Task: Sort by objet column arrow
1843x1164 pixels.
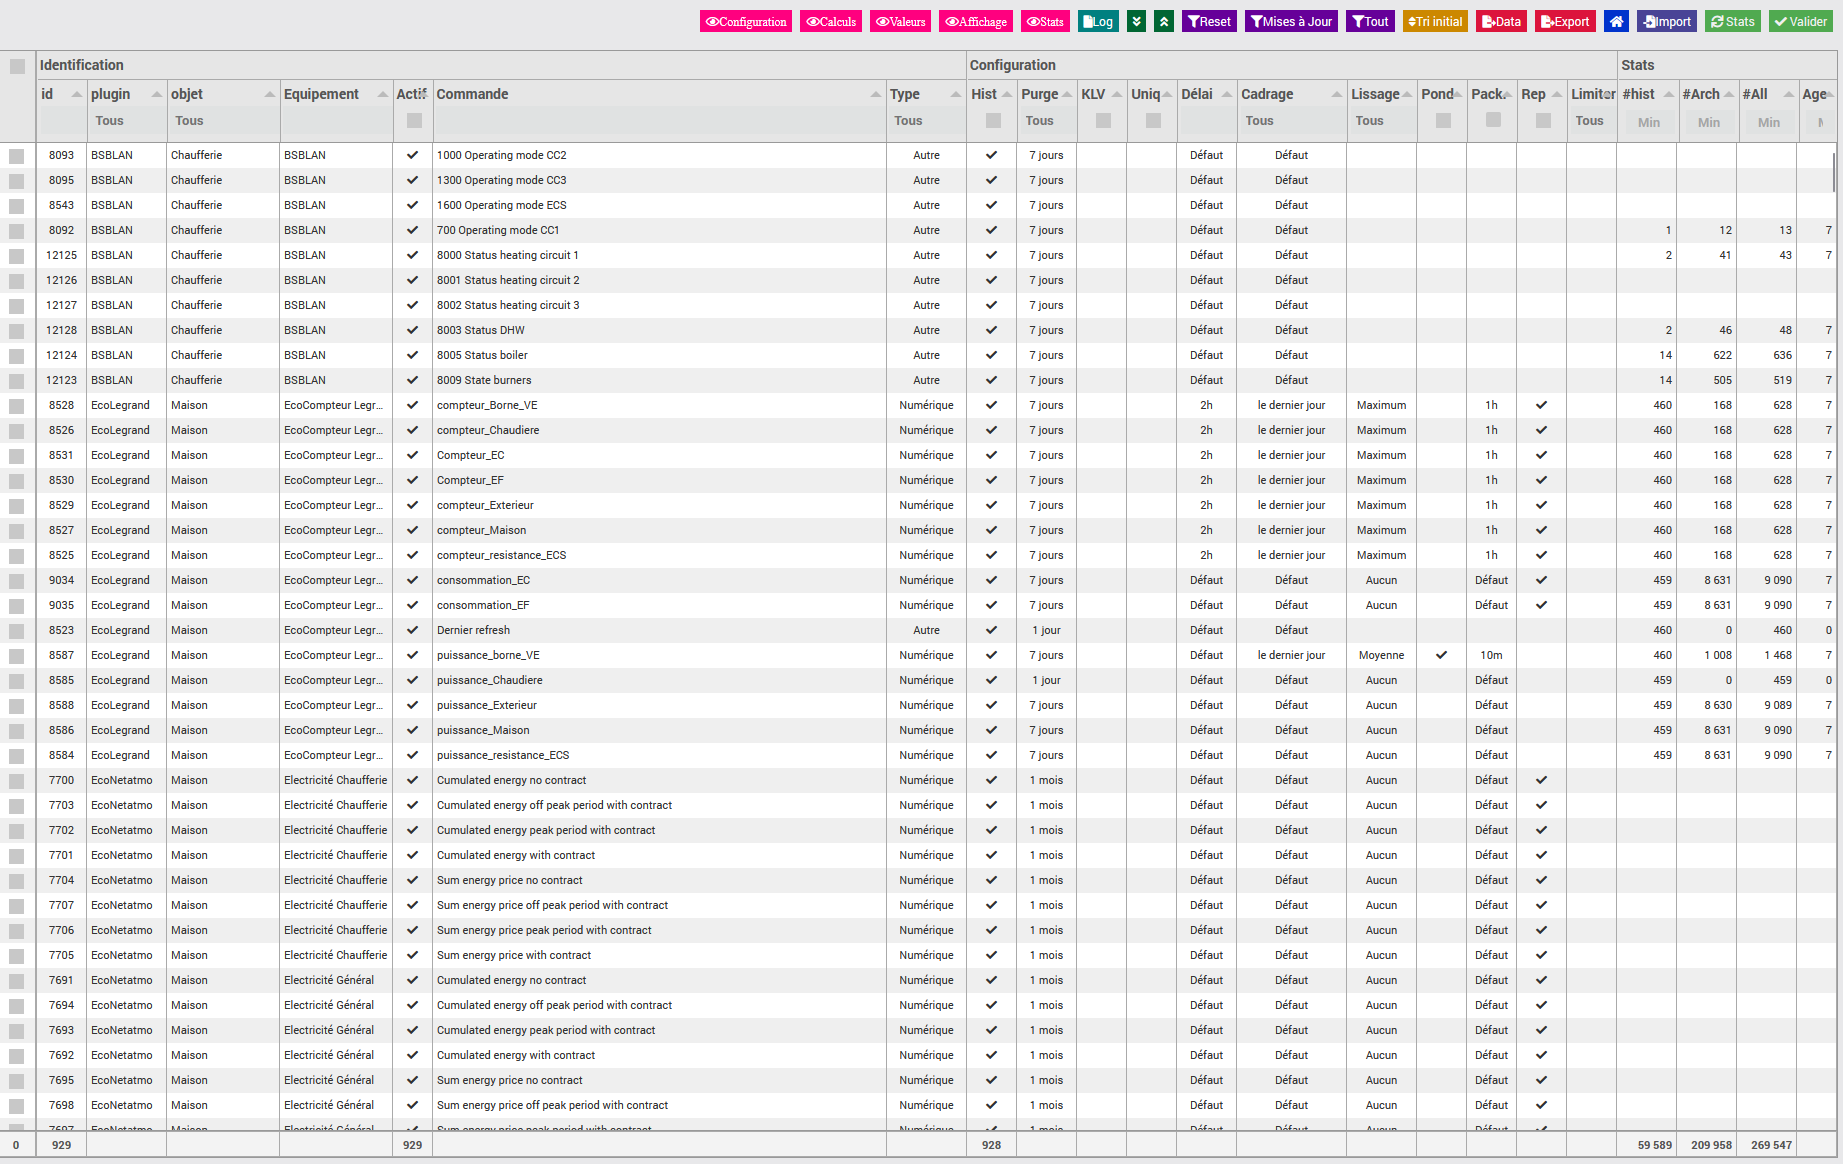Action: [x=270, y=94]
